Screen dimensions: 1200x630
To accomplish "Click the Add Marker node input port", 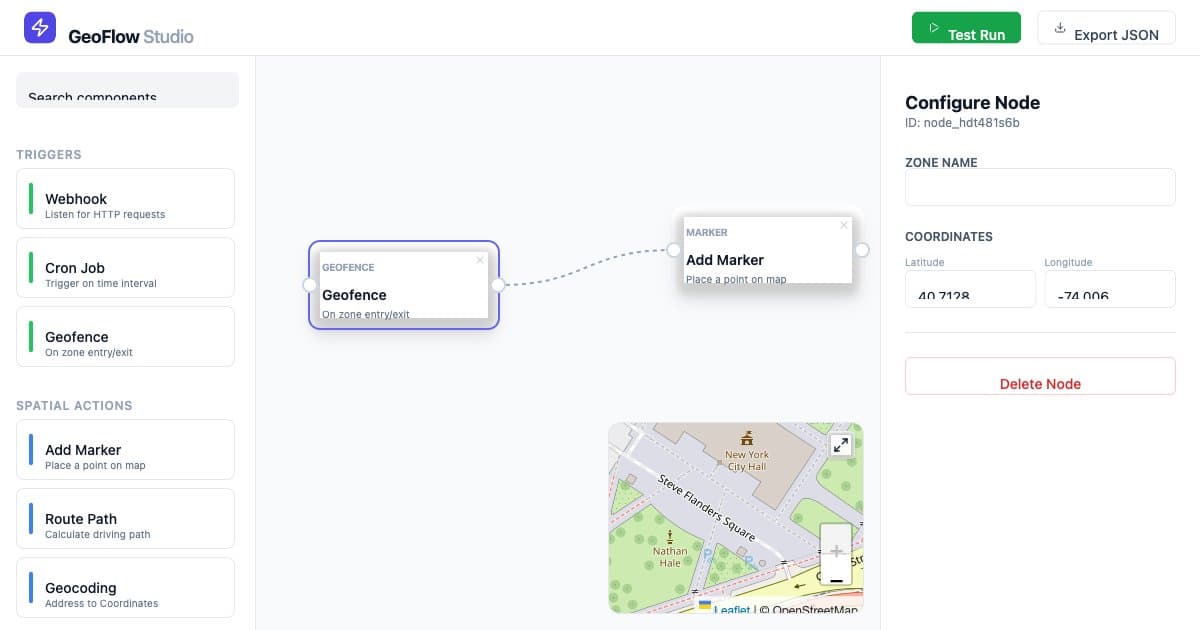I will click(674, 250).
